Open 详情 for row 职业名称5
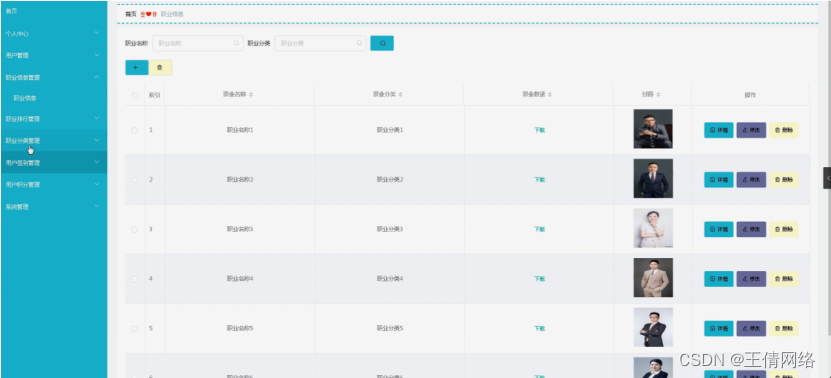The width and height of the screenshot is (831, 378). (719, 328)
